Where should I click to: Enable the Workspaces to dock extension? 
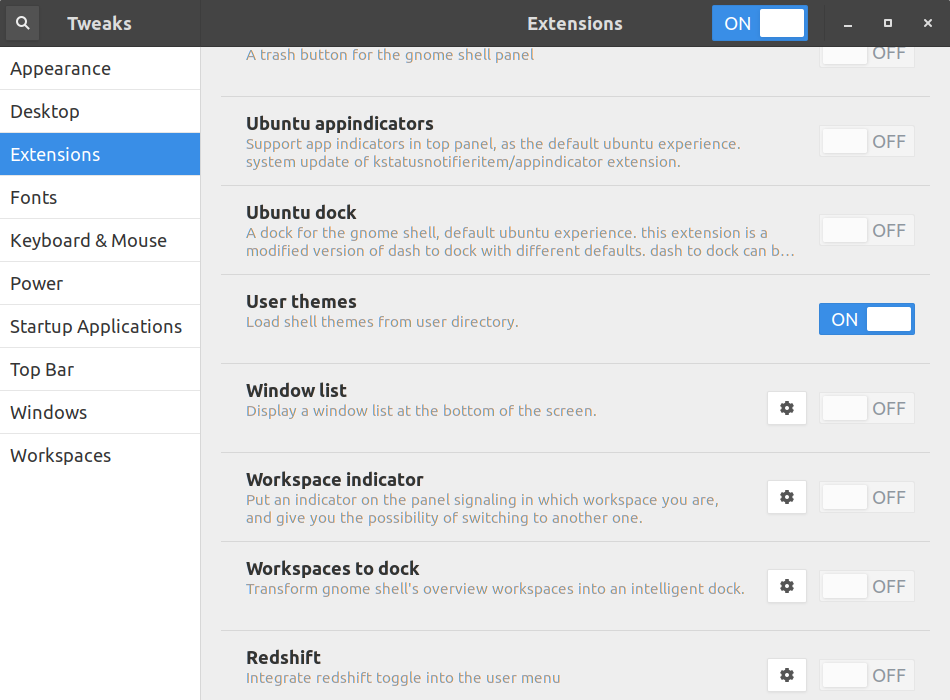(866, 587)
